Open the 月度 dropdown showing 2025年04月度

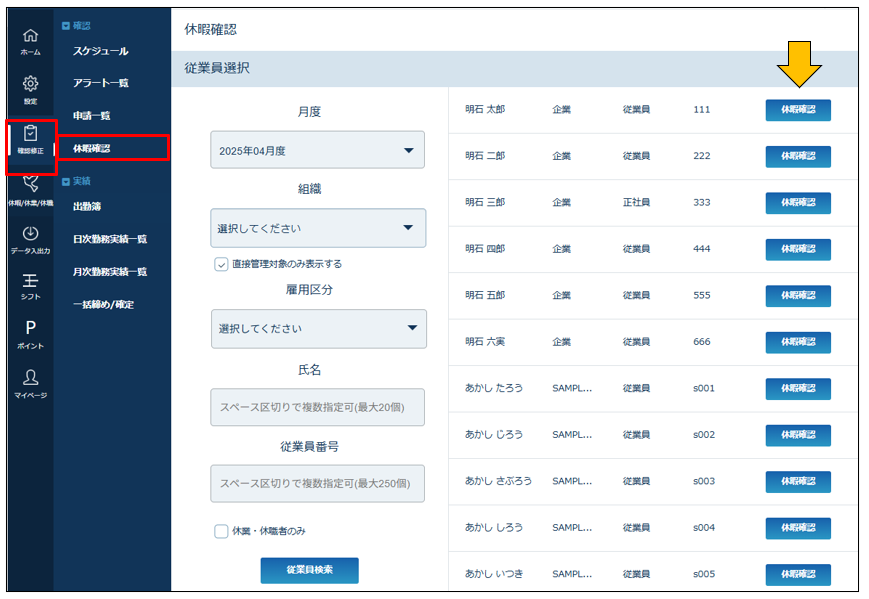coord(317,150)
